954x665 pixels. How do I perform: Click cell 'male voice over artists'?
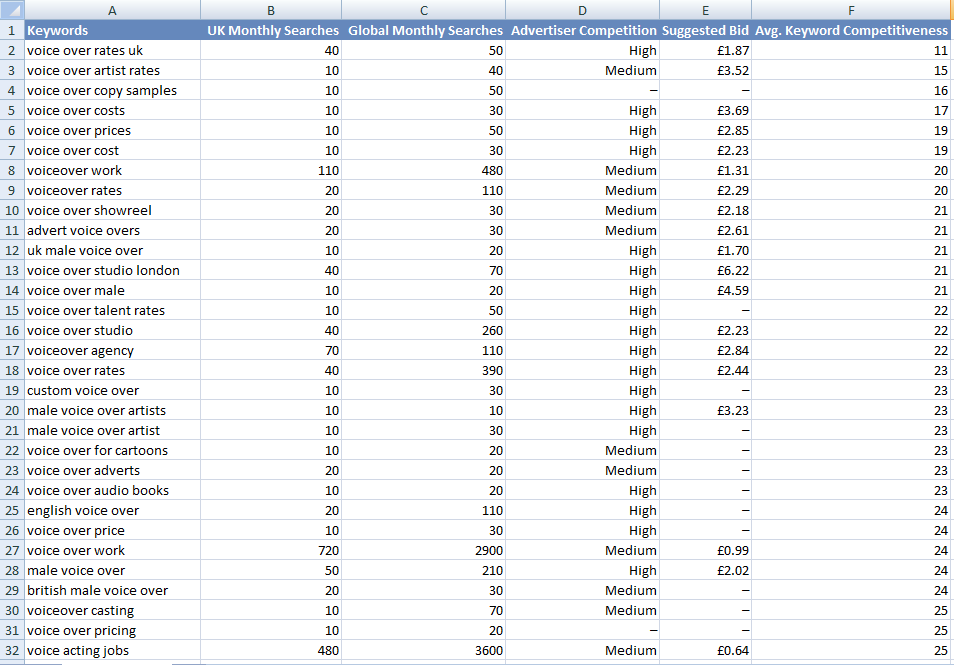pos(113,411)
